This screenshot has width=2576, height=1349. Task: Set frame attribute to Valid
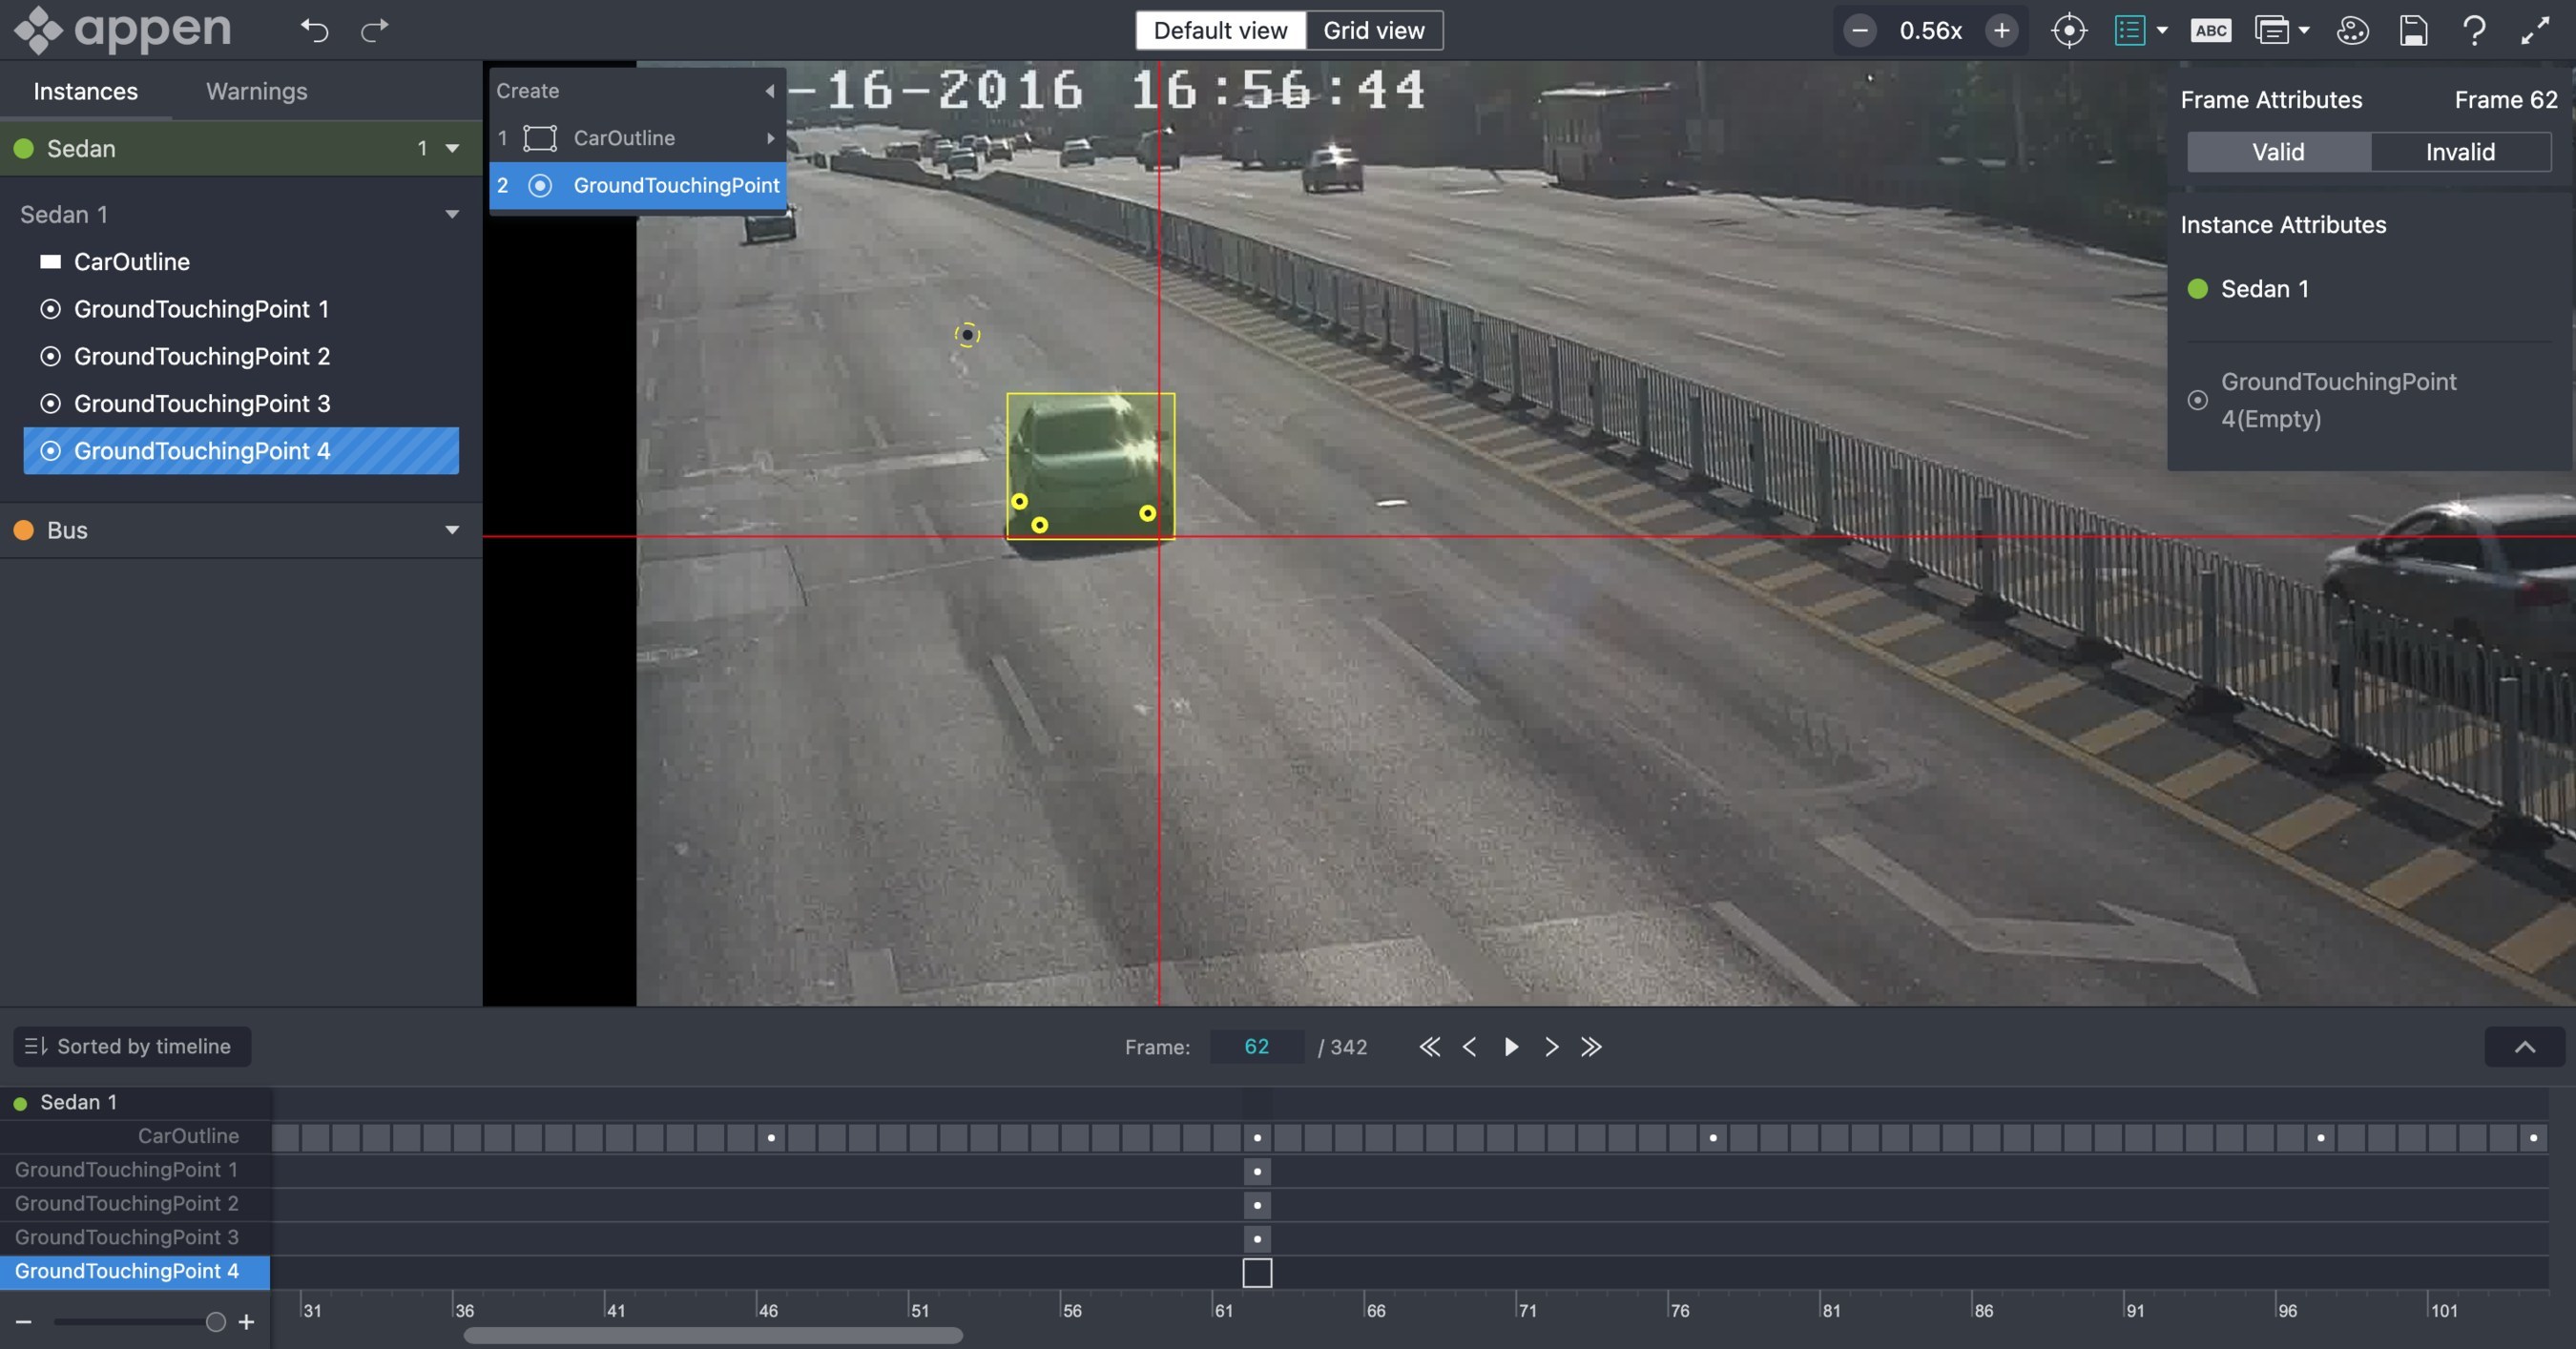coord(2277,152)
